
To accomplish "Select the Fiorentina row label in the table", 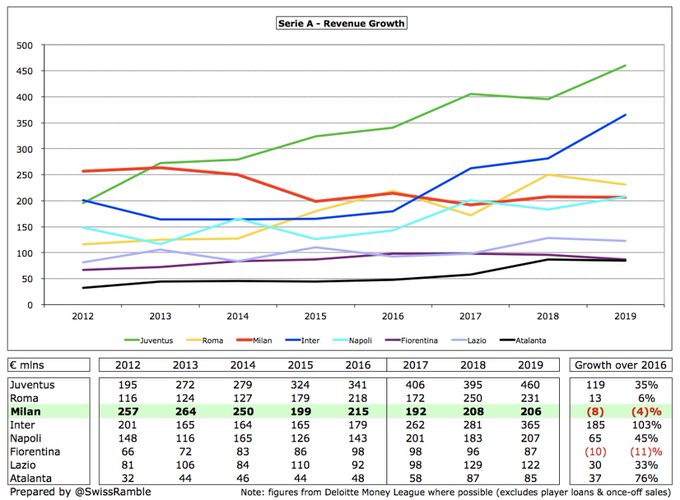I will [x=35, y=452].
